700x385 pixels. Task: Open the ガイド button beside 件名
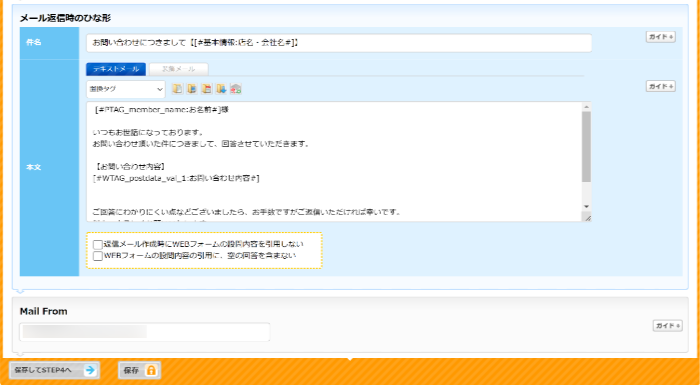click(x=661, y=37)
